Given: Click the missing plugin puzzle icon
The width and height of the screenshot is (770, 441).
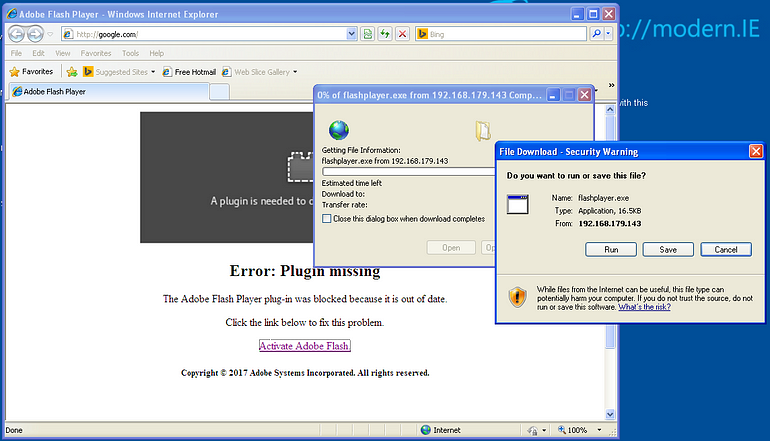Looking at the screenshot, I should pos(301,167).
